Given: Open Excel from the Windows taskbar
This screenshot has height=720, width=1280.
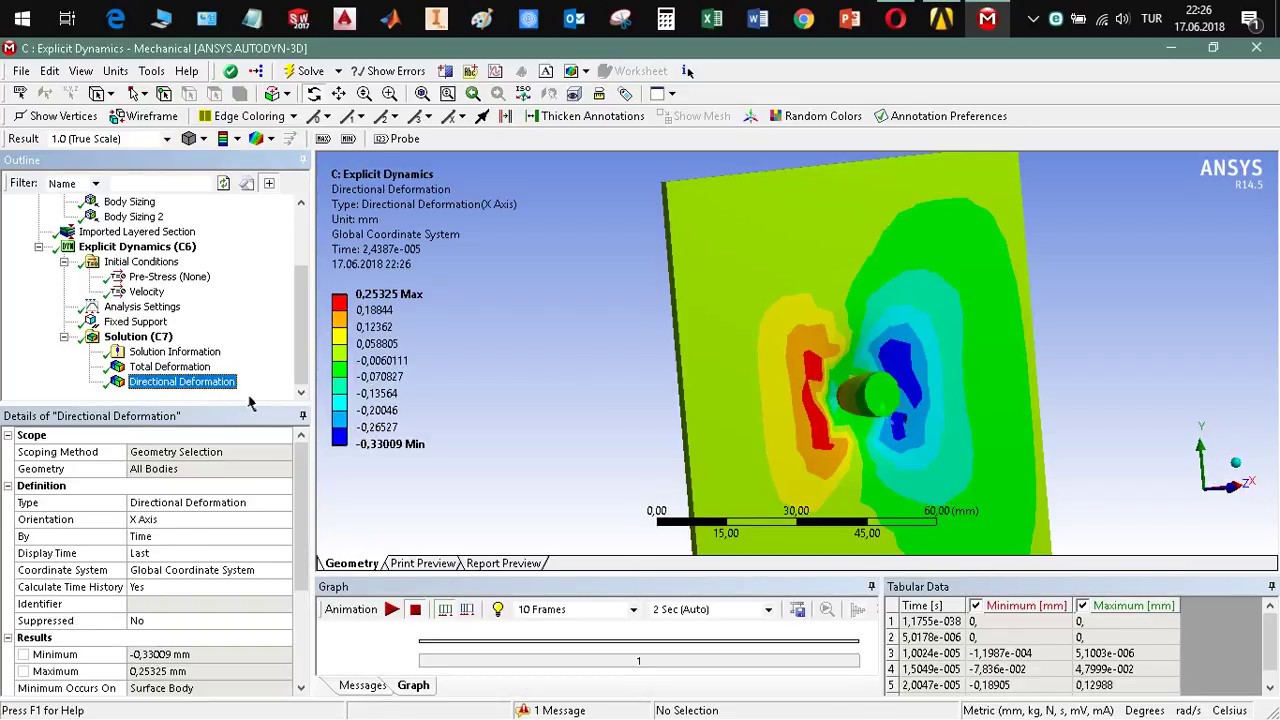Looking at the screenshot, I should (x=712, y=18).
